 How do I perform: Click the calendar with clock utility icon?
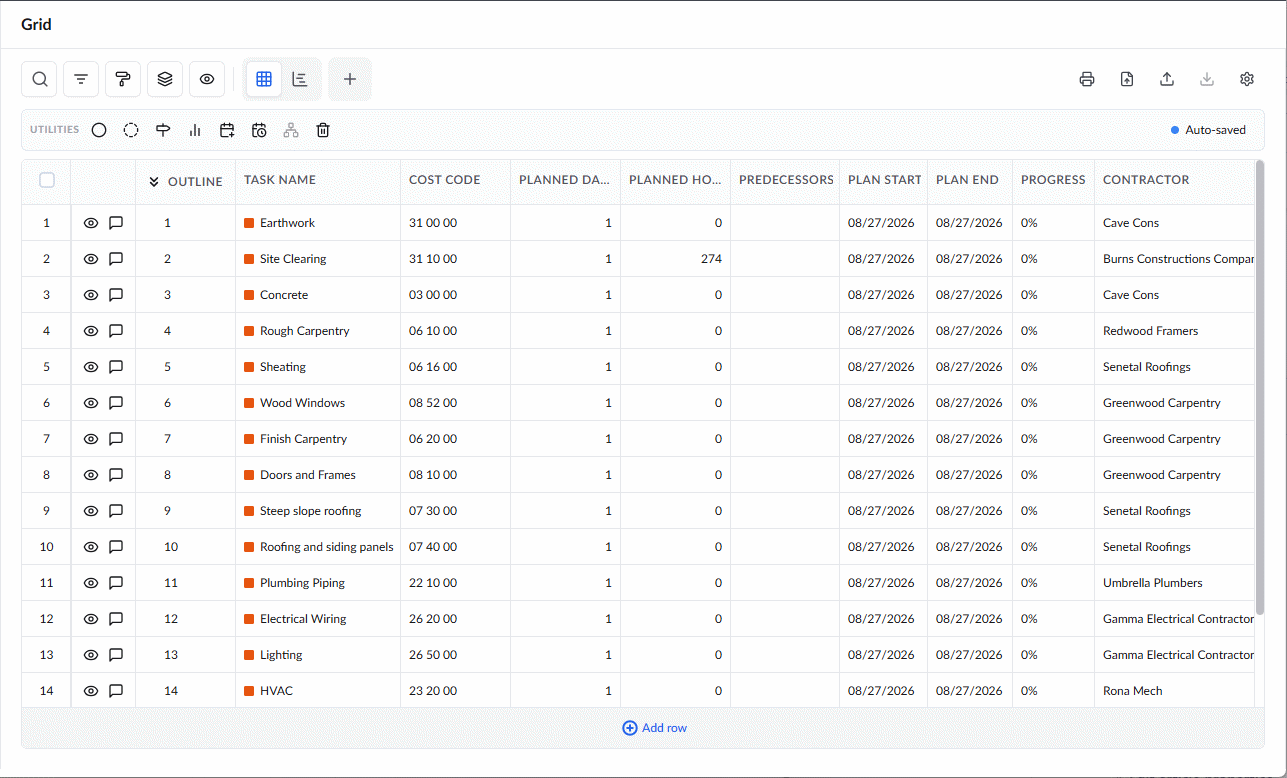click(x=259, y=130)
